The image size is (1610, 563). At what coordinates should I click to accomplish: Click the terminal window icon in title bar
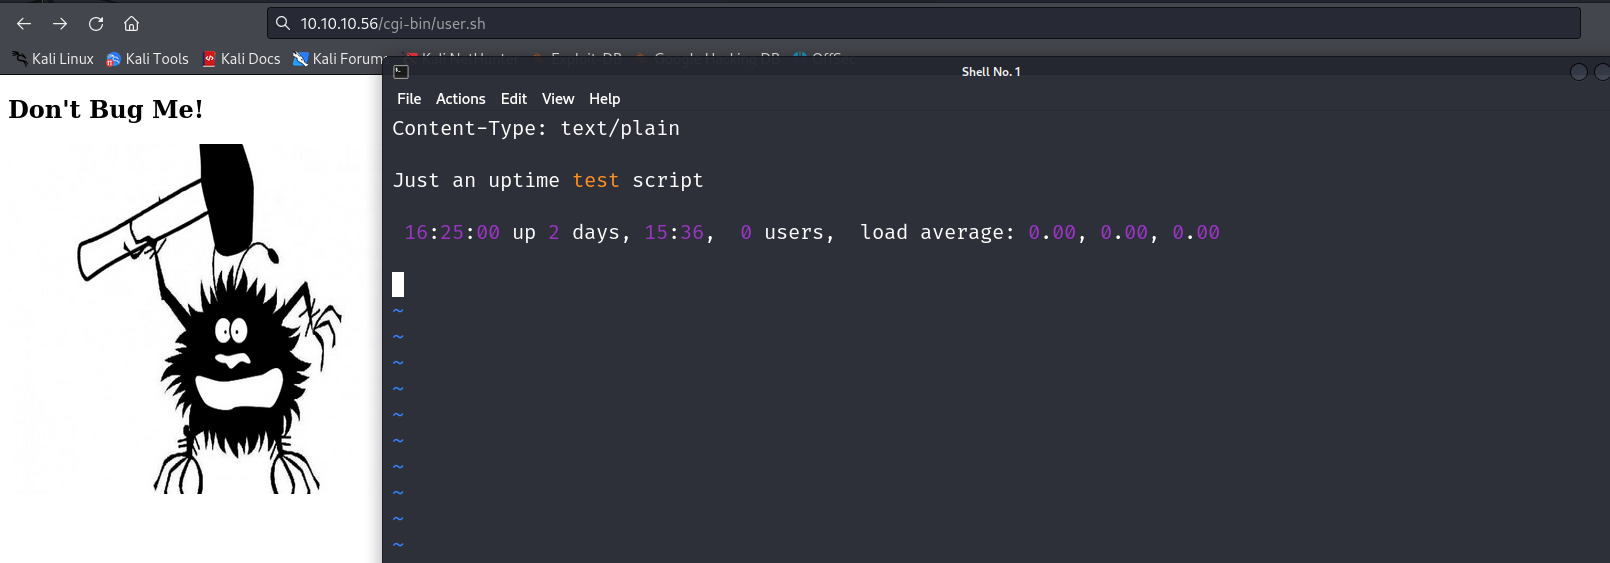[x=401, y=72]
